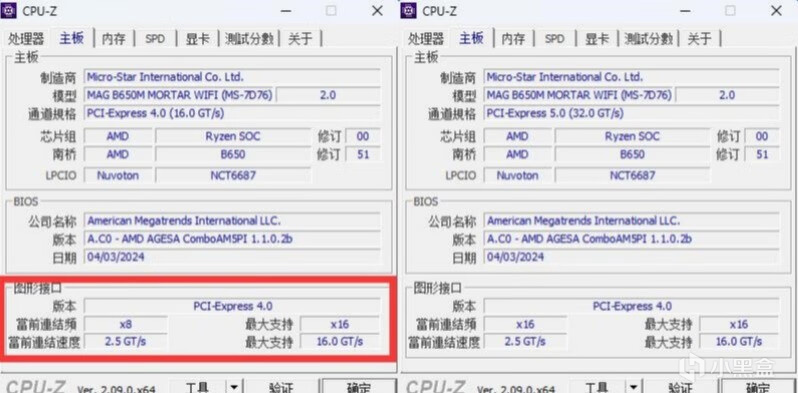
Task: Open 显卡 tab in left CPU-Z window
Action: pyautogui.click(x=197, y=38)
